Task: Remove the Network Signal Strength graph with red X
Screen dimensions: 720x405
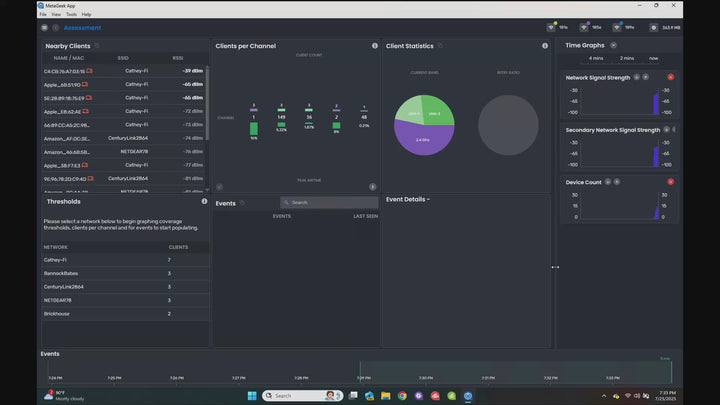Action: point(671,77)
